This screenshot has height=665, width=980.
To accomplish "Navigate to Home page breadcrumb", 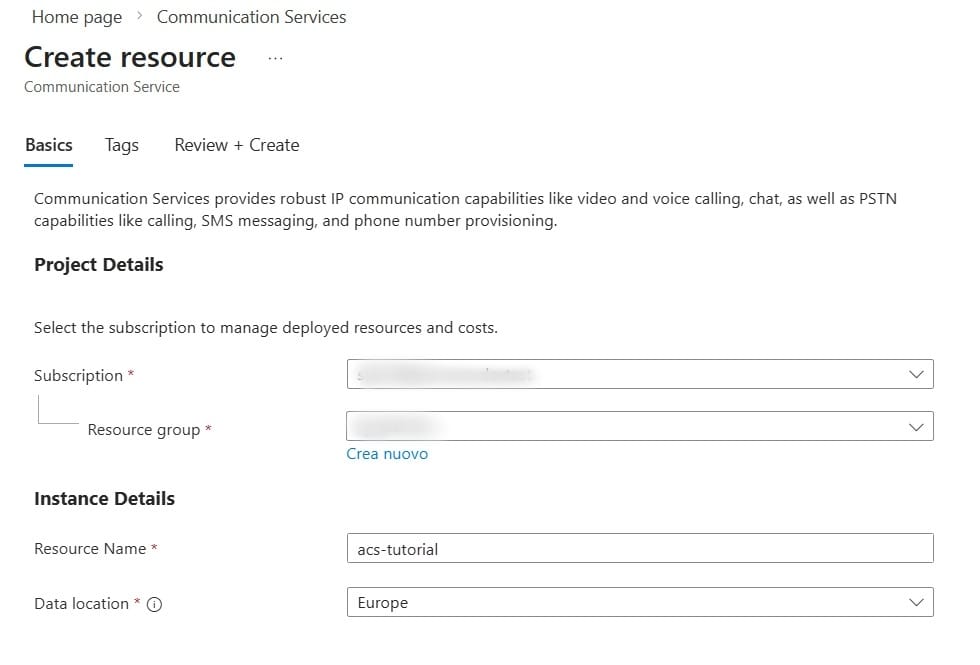I will pyautogui.click(x=77, y=17).
